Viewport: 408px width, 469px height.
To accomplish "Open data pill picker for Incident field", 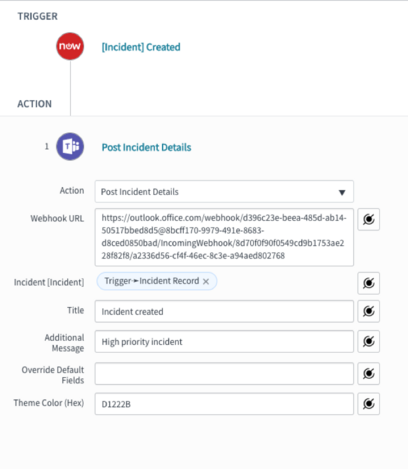I will [x=369, y=283].
